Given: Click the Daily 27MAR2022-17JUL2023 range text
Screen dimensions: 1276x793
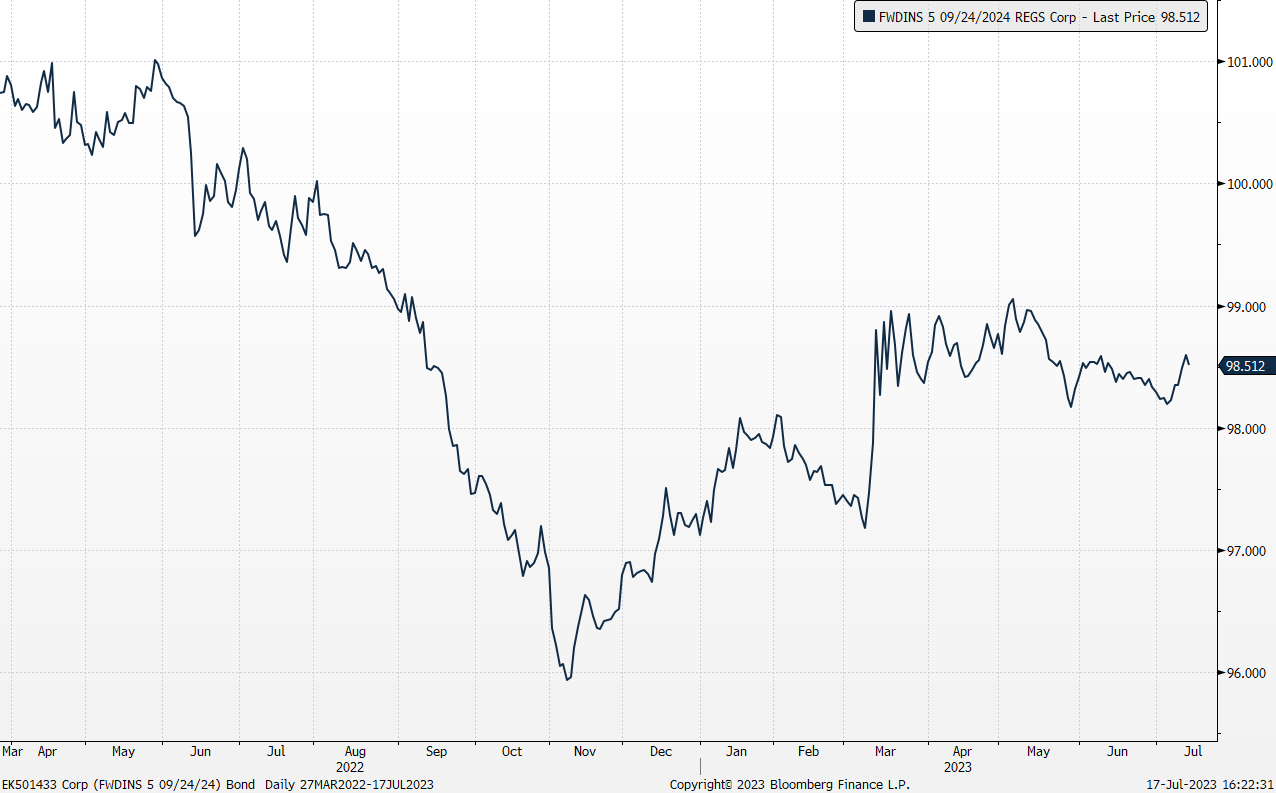Looking at the screenshot, I should click(349, 785).
